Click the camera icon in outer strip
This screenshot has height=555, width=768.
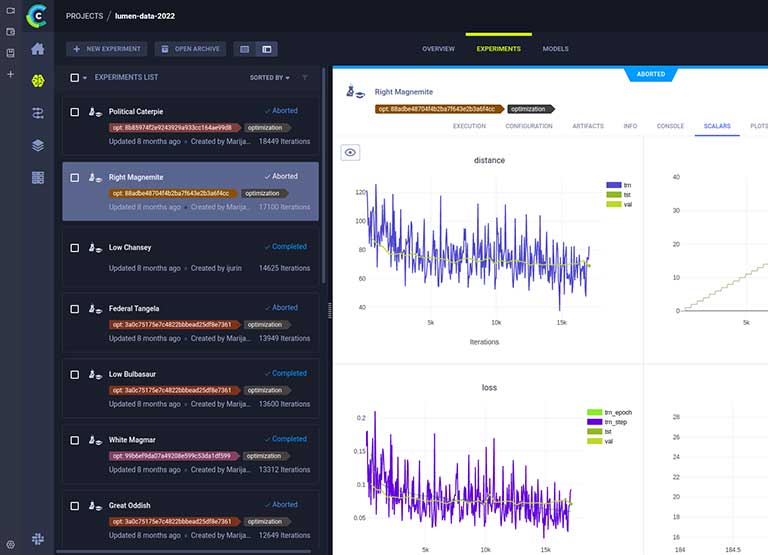pos(10,10)
